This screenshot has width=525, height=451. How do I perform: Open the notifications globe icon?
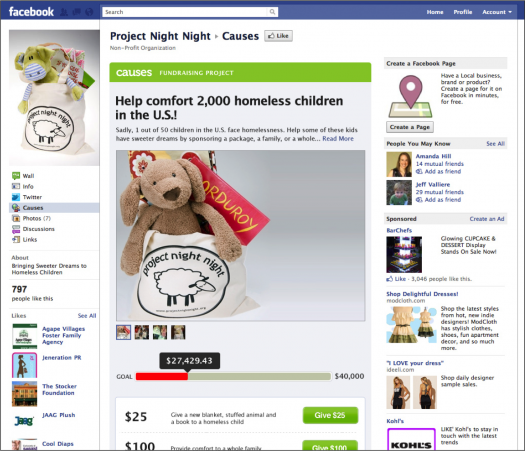pos(89,12)
